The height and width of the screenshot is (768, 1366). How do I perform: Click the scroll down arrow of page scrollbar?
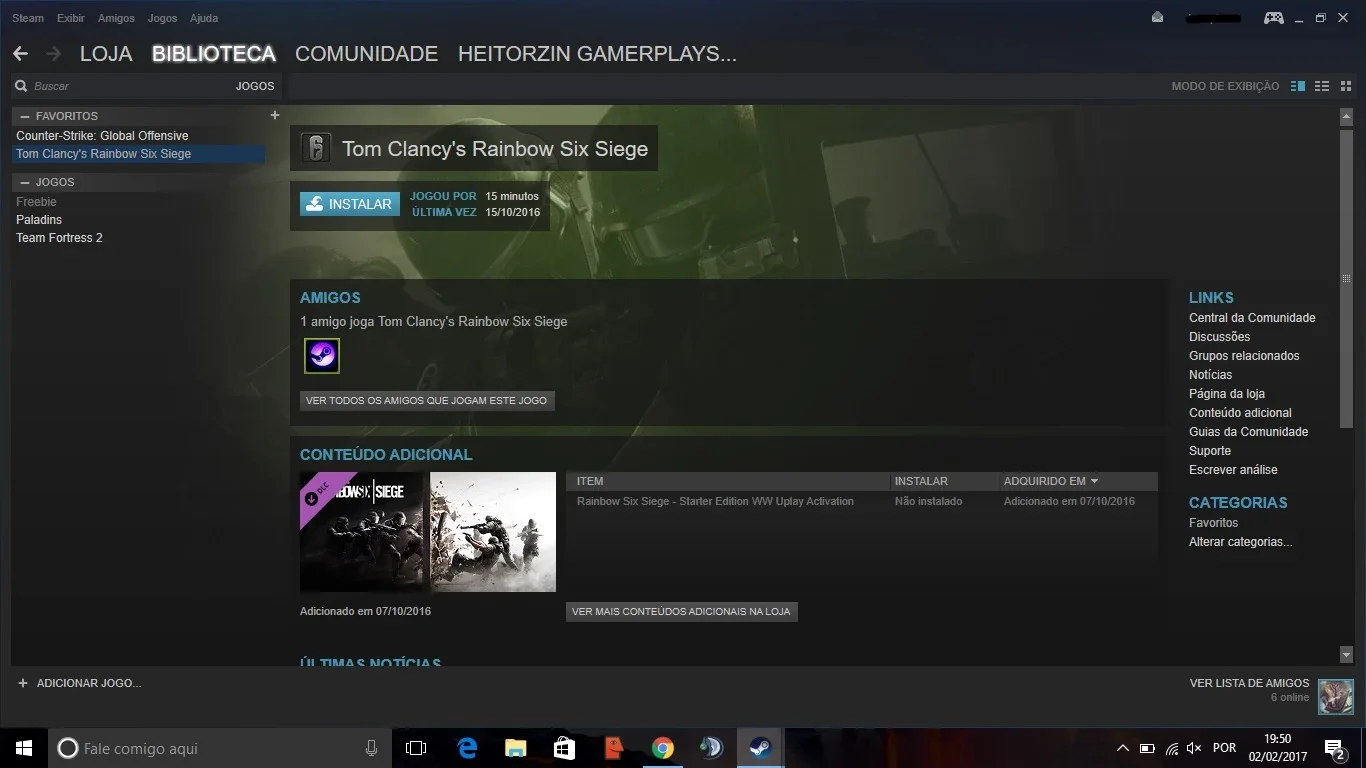(1346, 655)
